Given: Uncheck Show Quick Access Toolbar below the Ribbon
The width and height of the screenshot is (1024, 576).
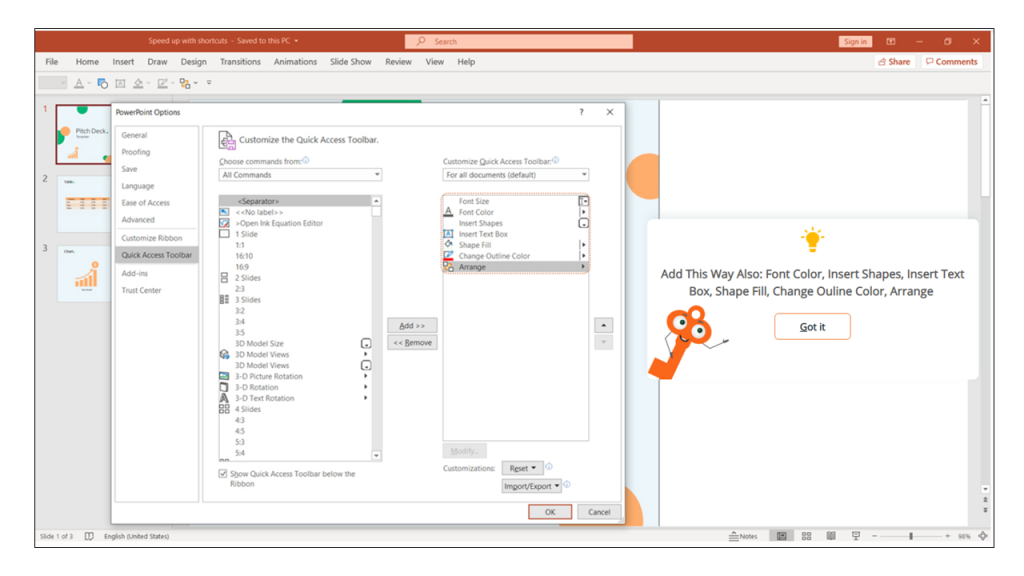Looking at the screenshot, I should pos(222,472).
